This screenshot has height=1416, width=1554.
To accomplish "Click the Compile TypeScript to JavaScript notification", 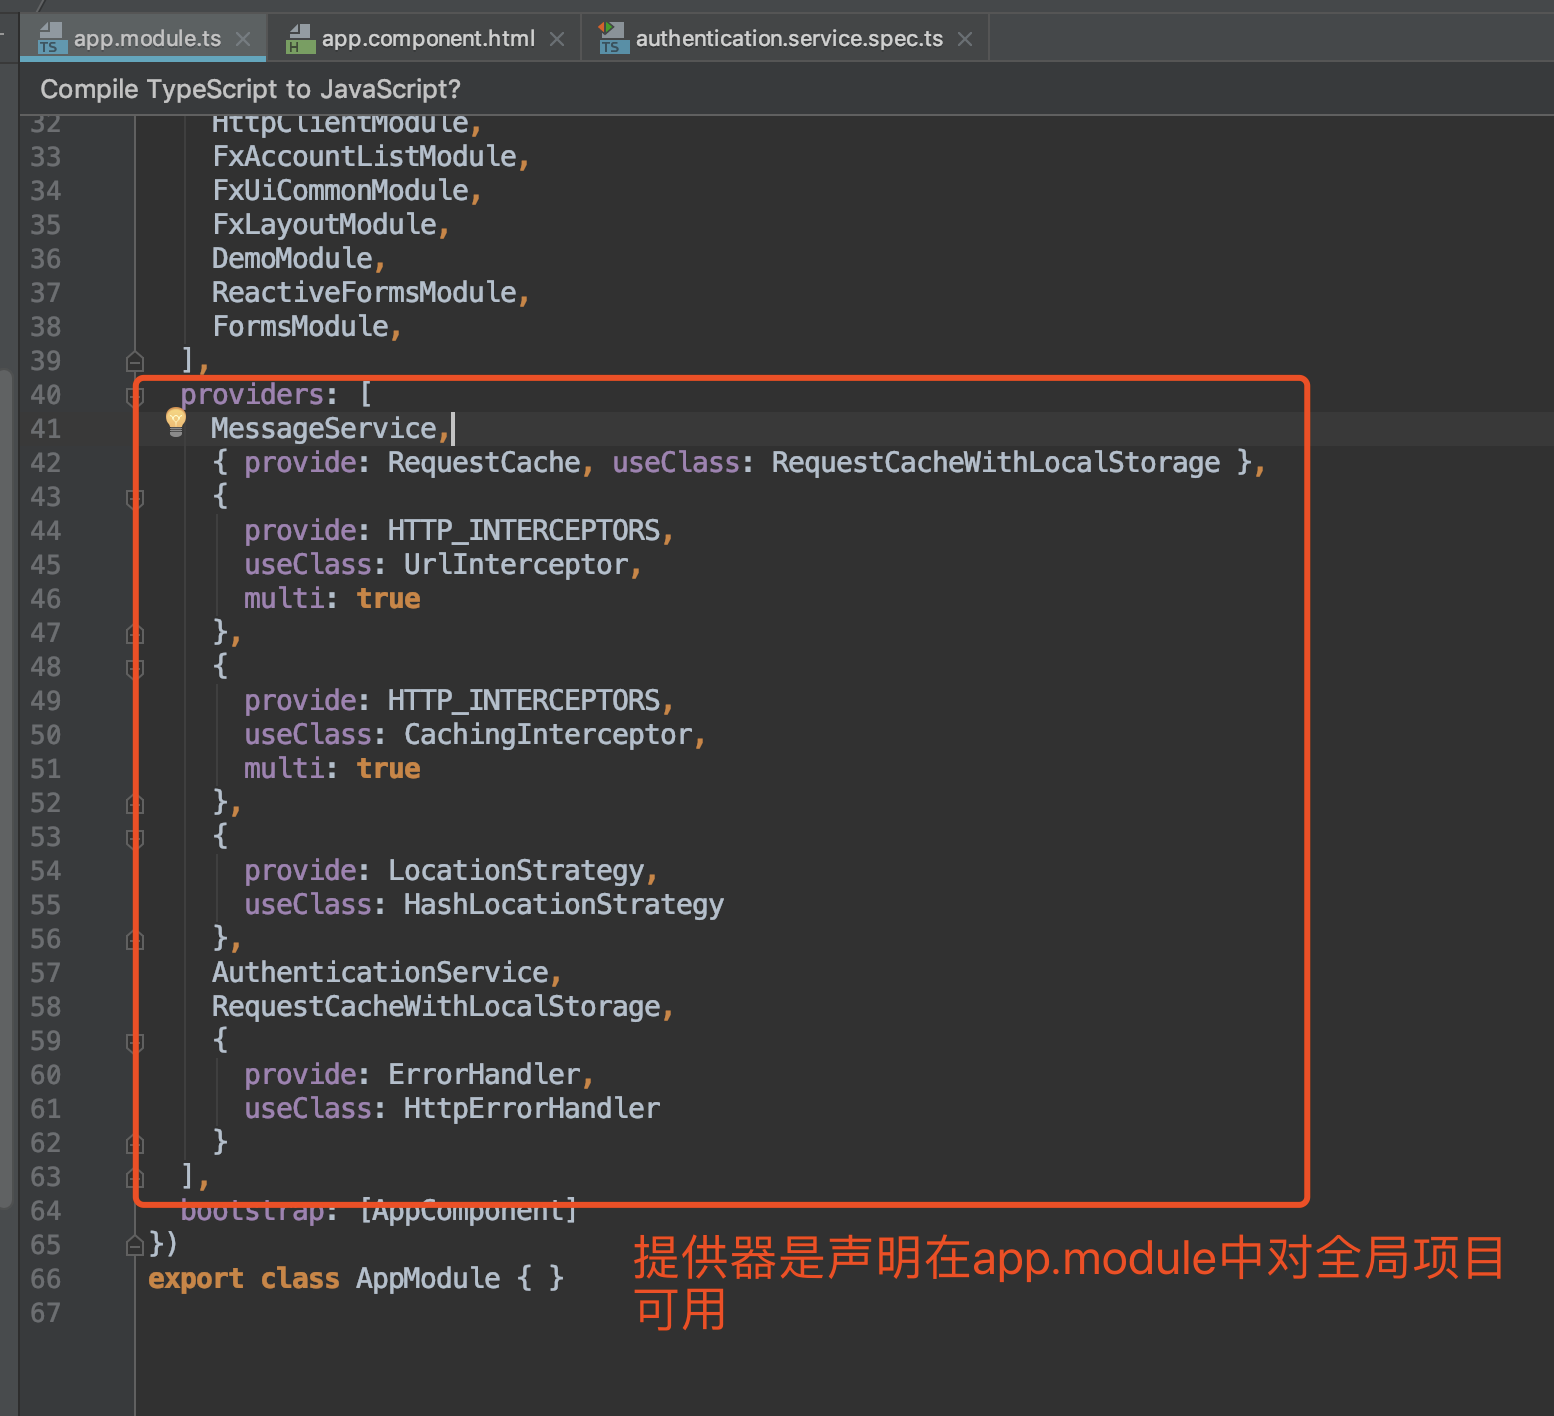I will (x=250, y=89).
